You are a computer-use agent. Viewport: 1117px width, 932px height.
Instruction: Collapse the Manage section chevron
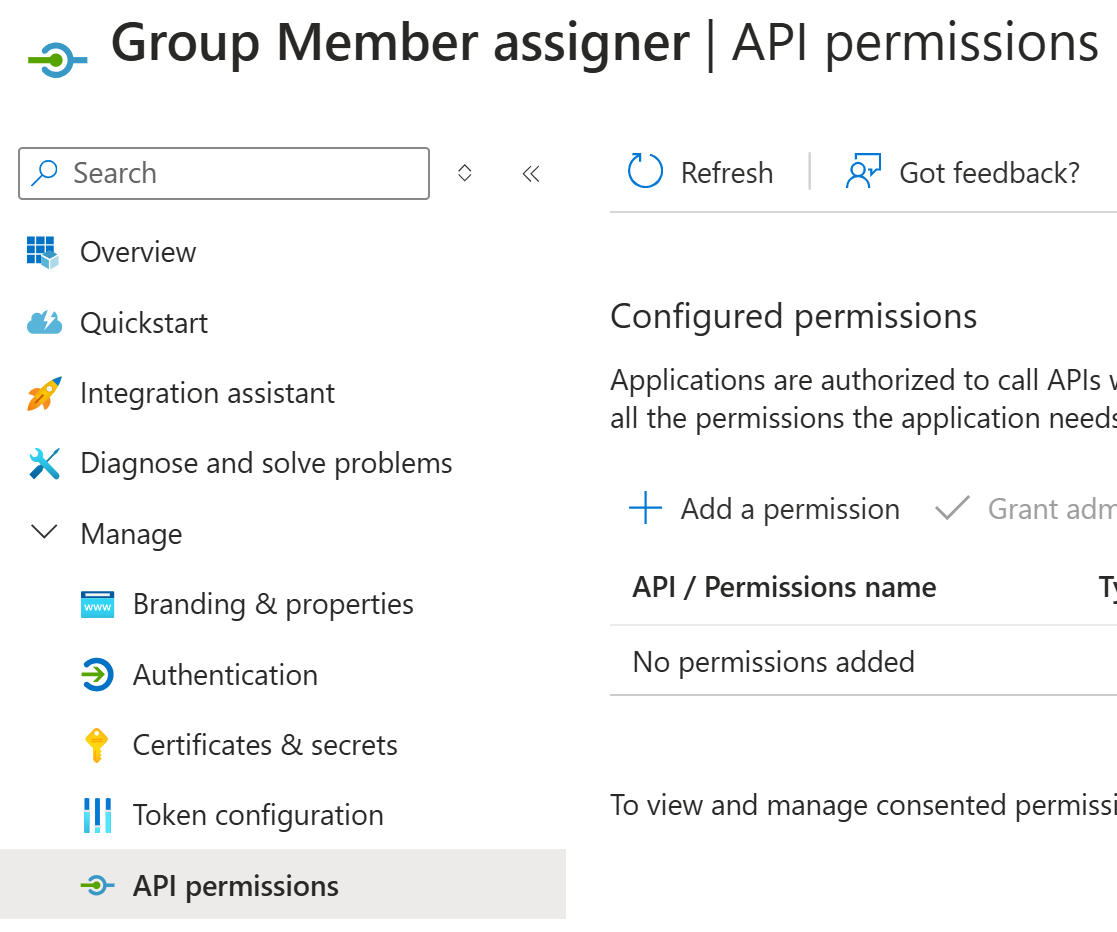click(x=44, y=532)
